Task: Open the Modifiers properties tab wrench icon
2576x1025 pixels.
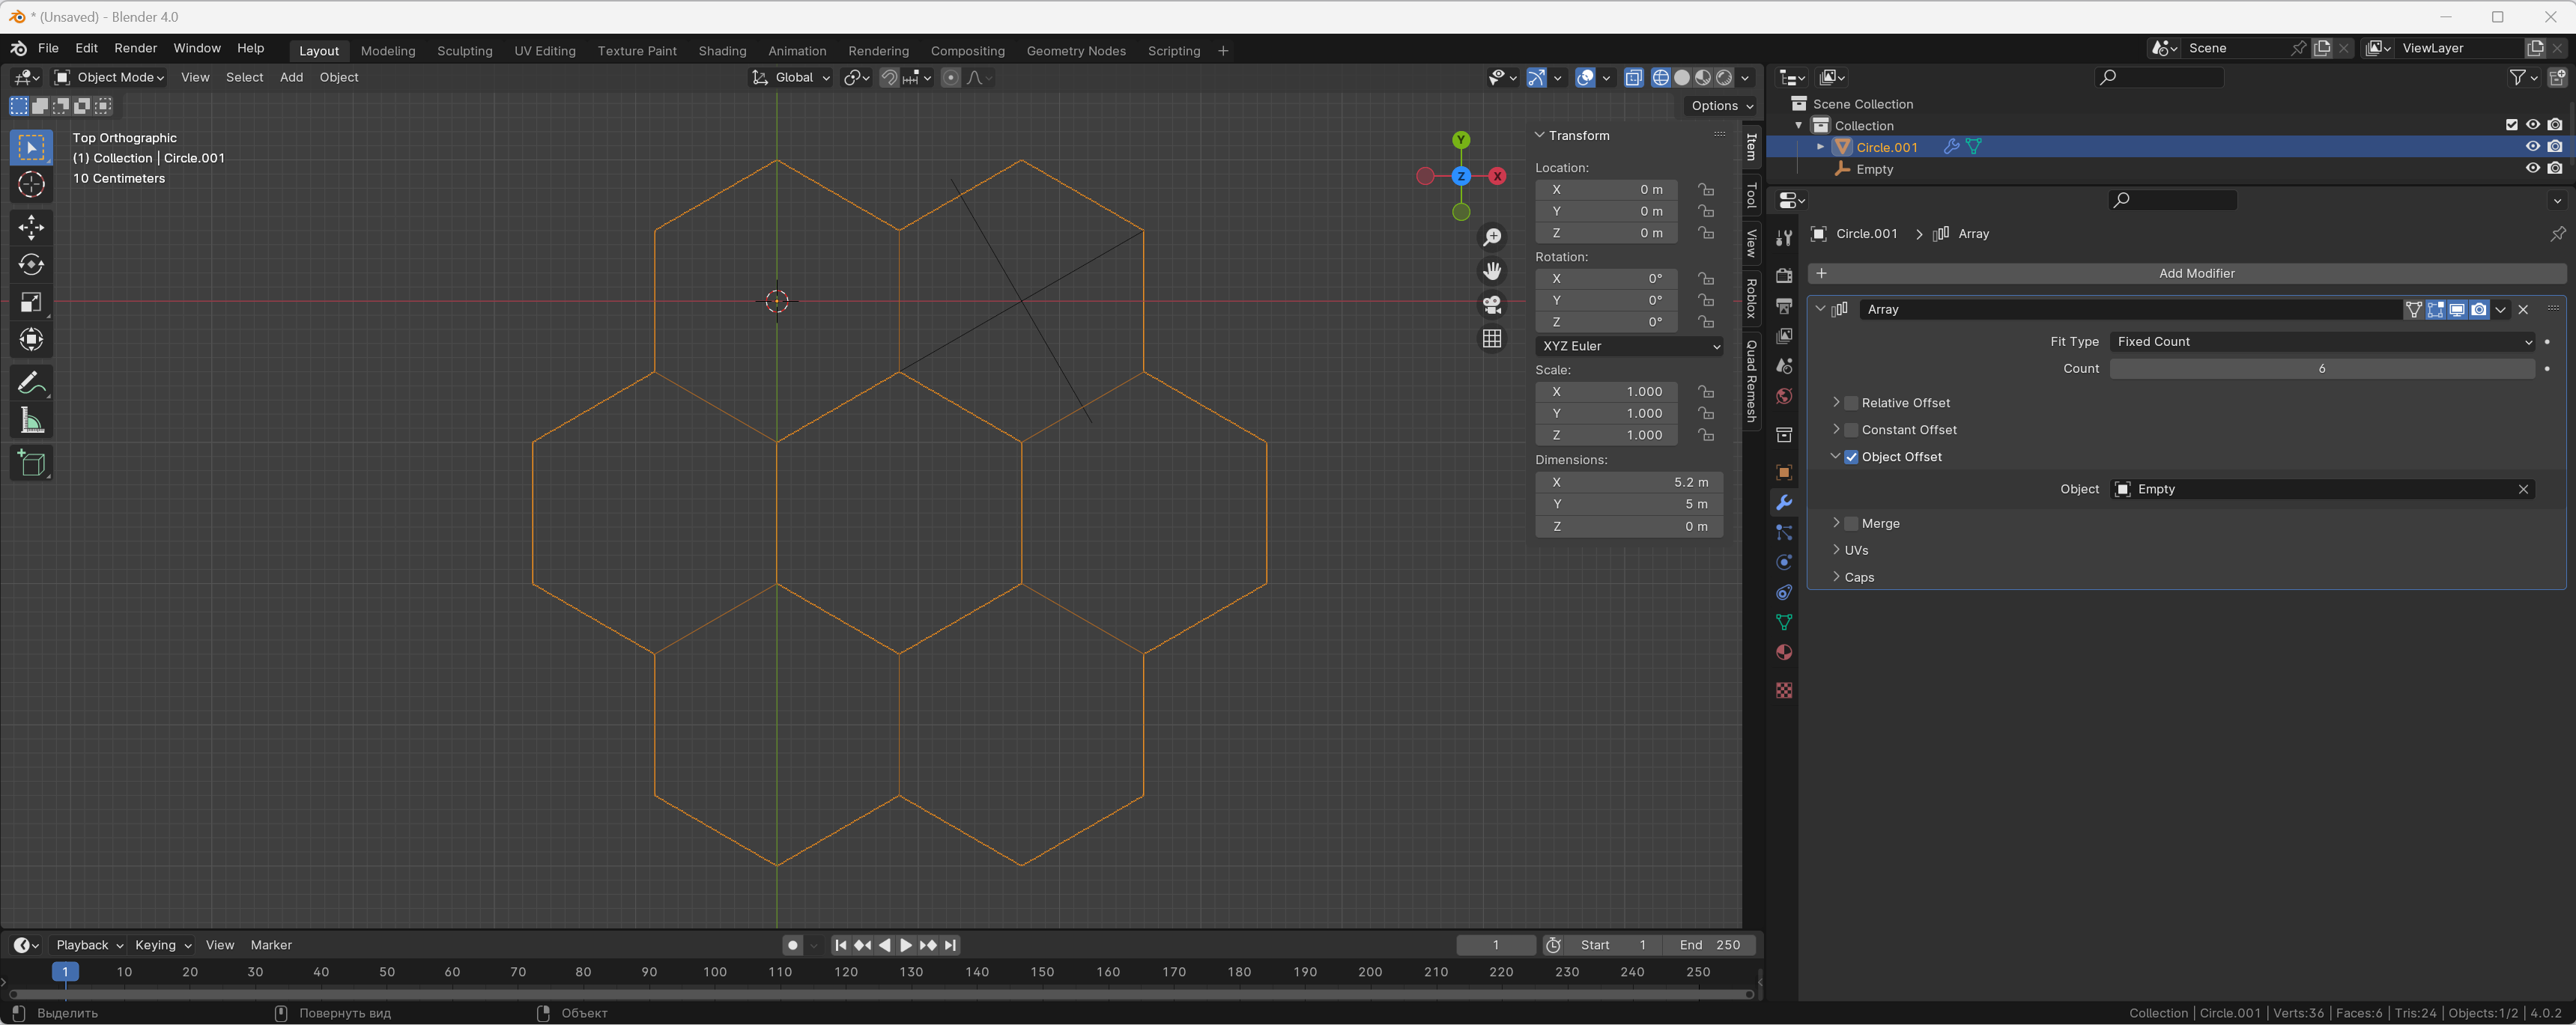Action: tap(1784, 503)
